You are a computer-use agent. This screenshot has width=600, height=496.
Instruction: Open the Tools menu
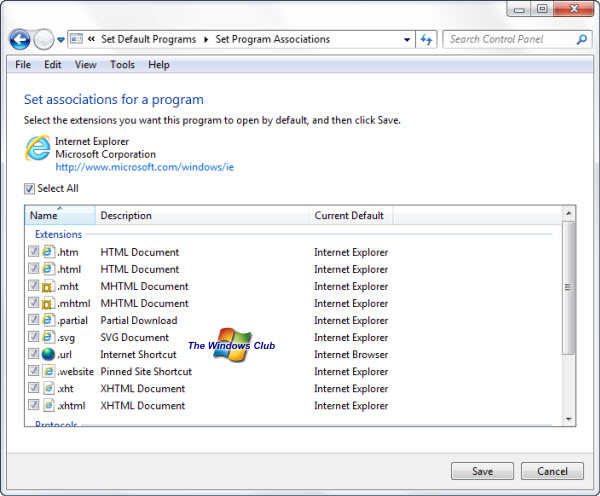(122, 65)
